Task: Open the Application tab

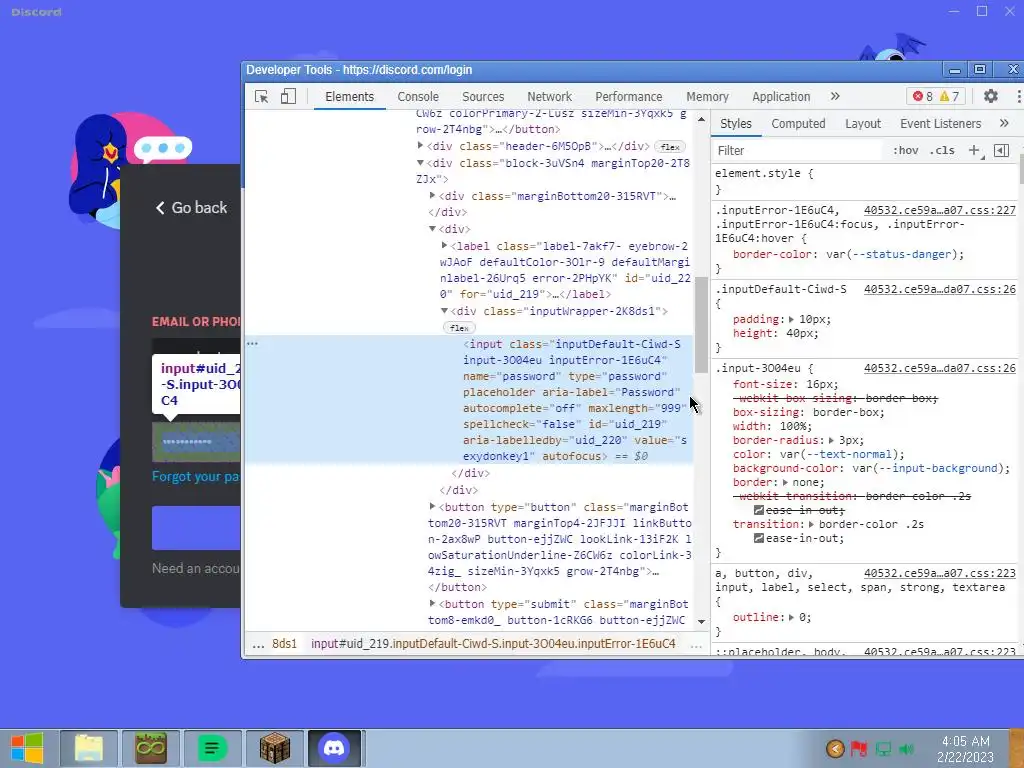Action: click(x=781, y=97)
